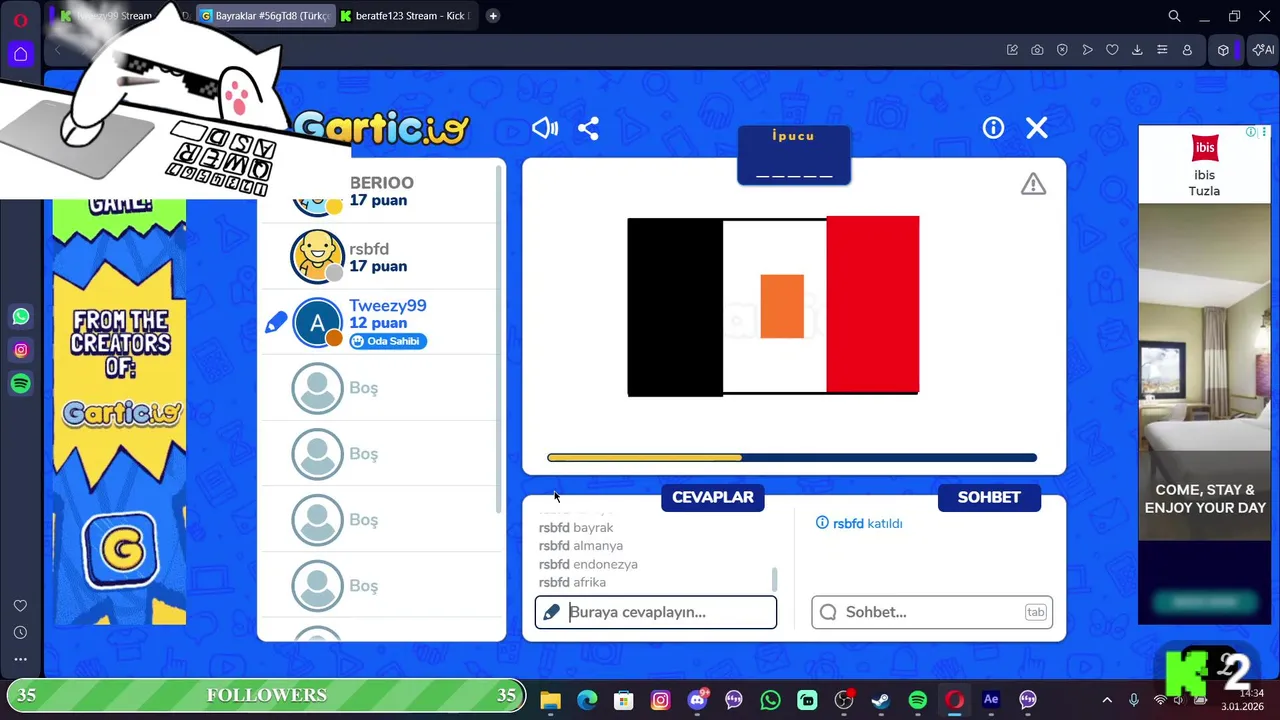
Task: Open WhatsApp in the Opera sidebar
Action: point(21,317)
